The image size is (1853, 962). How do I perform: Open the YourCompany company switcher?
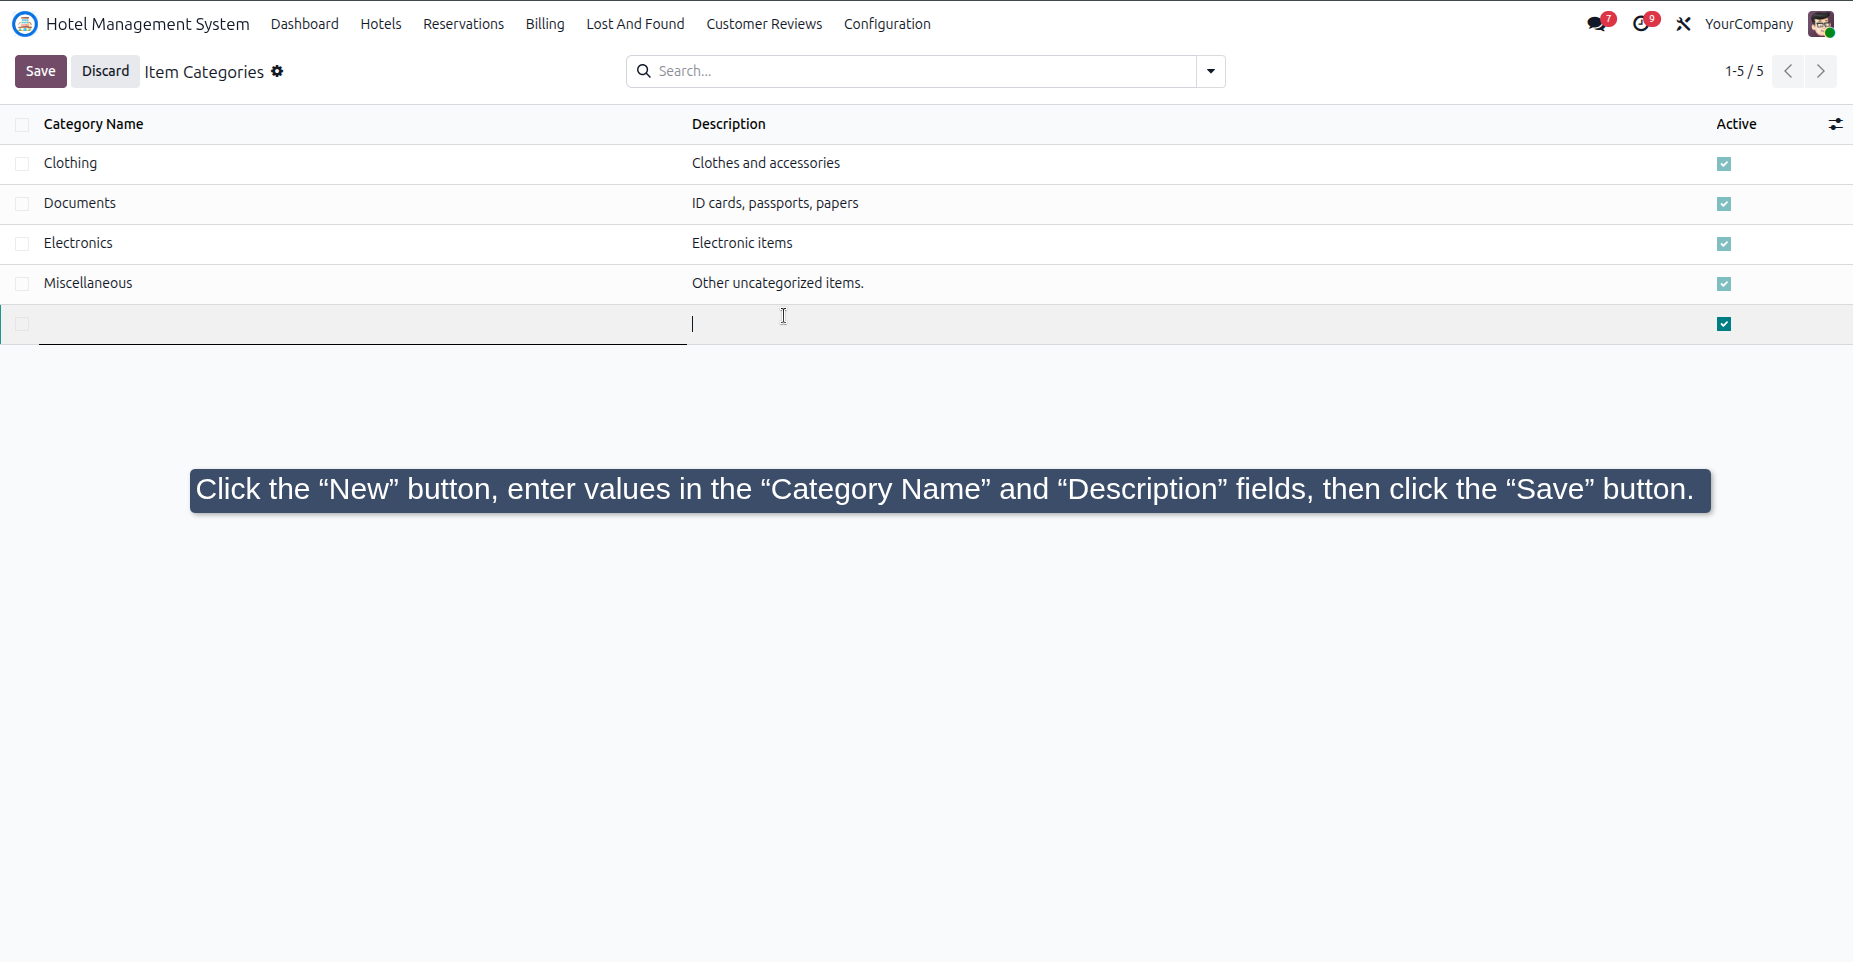click(x=1749, y=24)
